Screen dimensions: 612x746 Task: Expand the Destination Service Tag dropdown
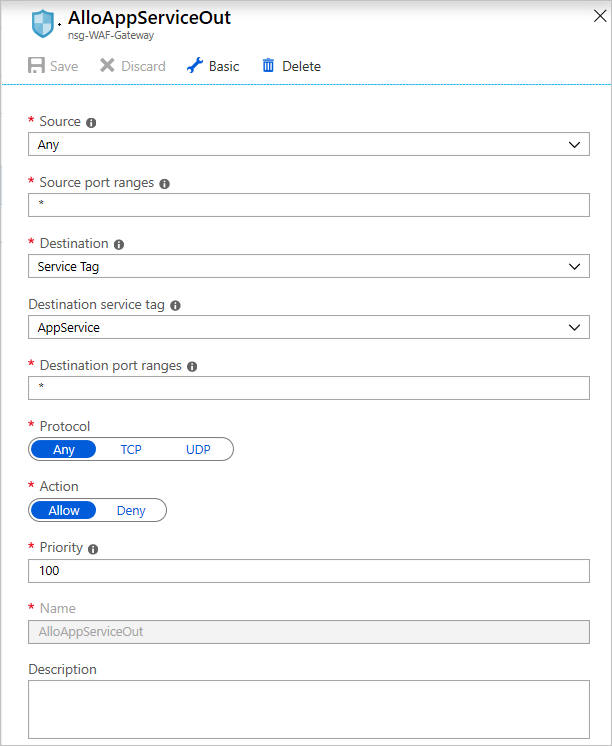pyautogui.click(x=308, y=267)
